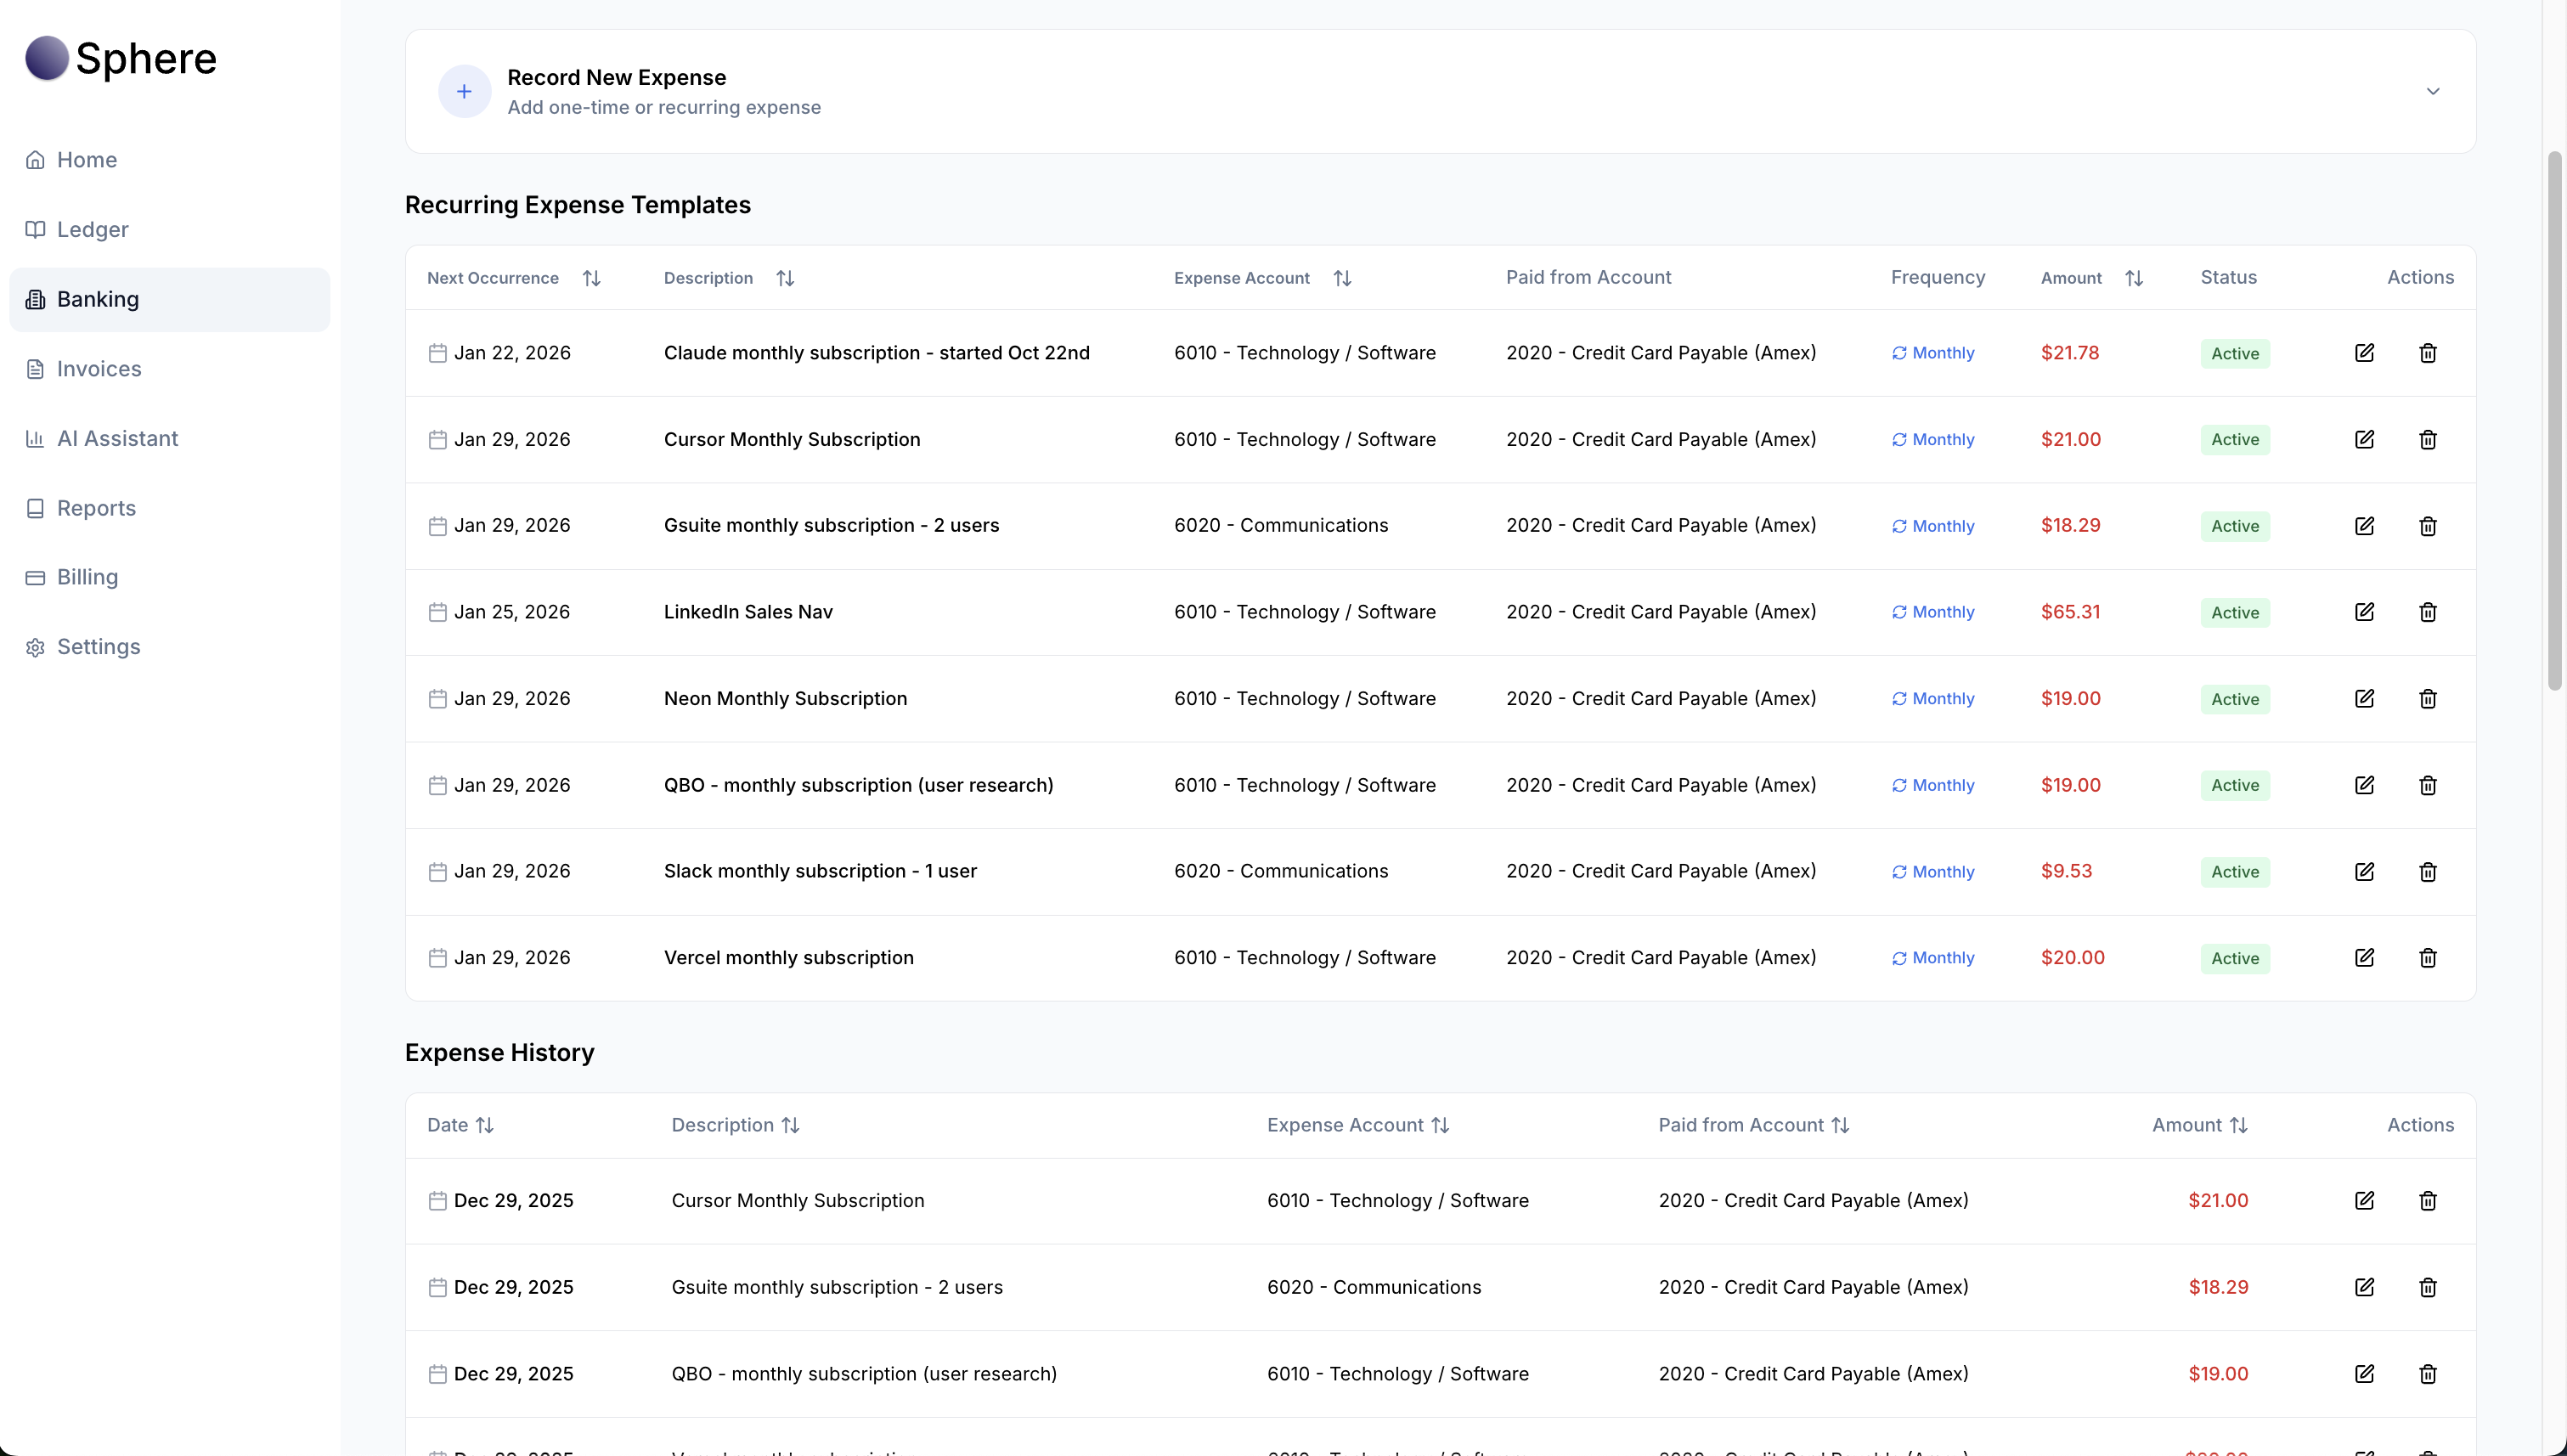Sort Expense History by Date

[485, 1125]
